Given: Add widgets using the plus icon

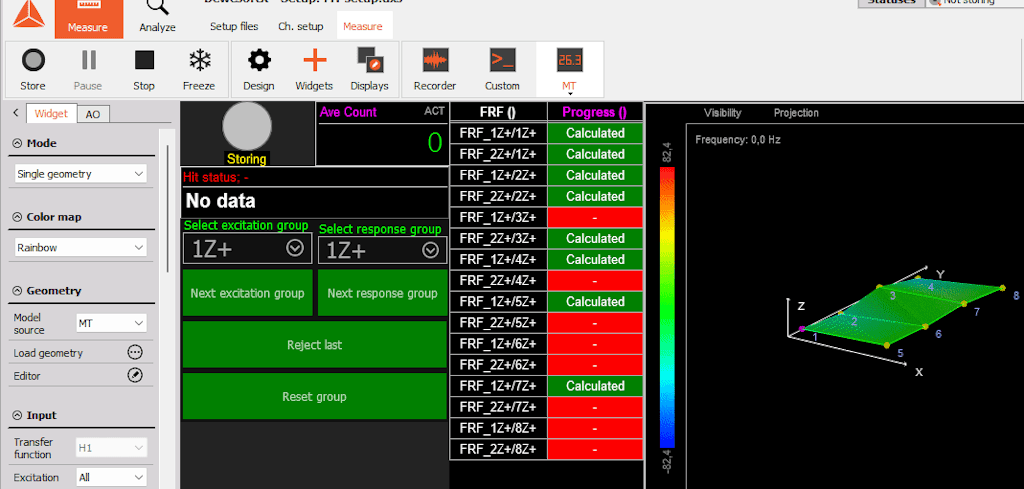Looking at the screenshot, I should pos(314,60).
